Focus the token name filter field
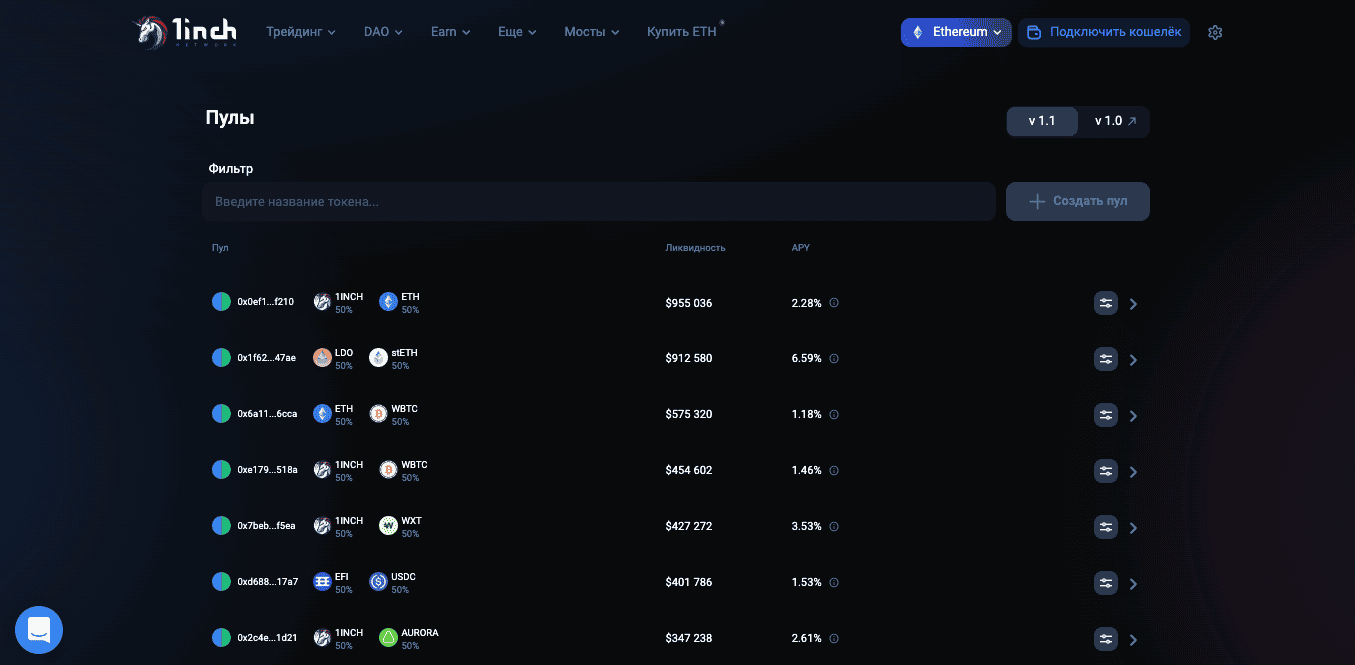Viewport: 1355px width, 665px height. point(599,201)
